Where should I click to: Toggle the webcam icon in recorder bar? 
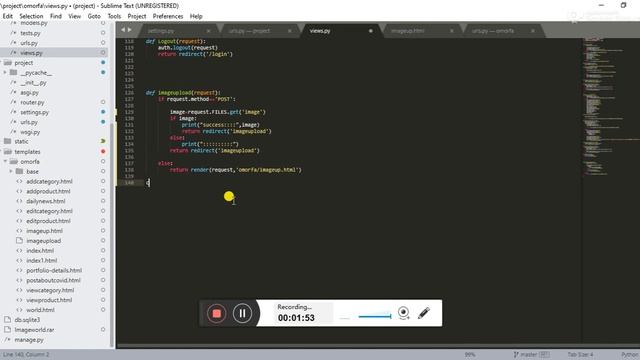click(403, 313)
